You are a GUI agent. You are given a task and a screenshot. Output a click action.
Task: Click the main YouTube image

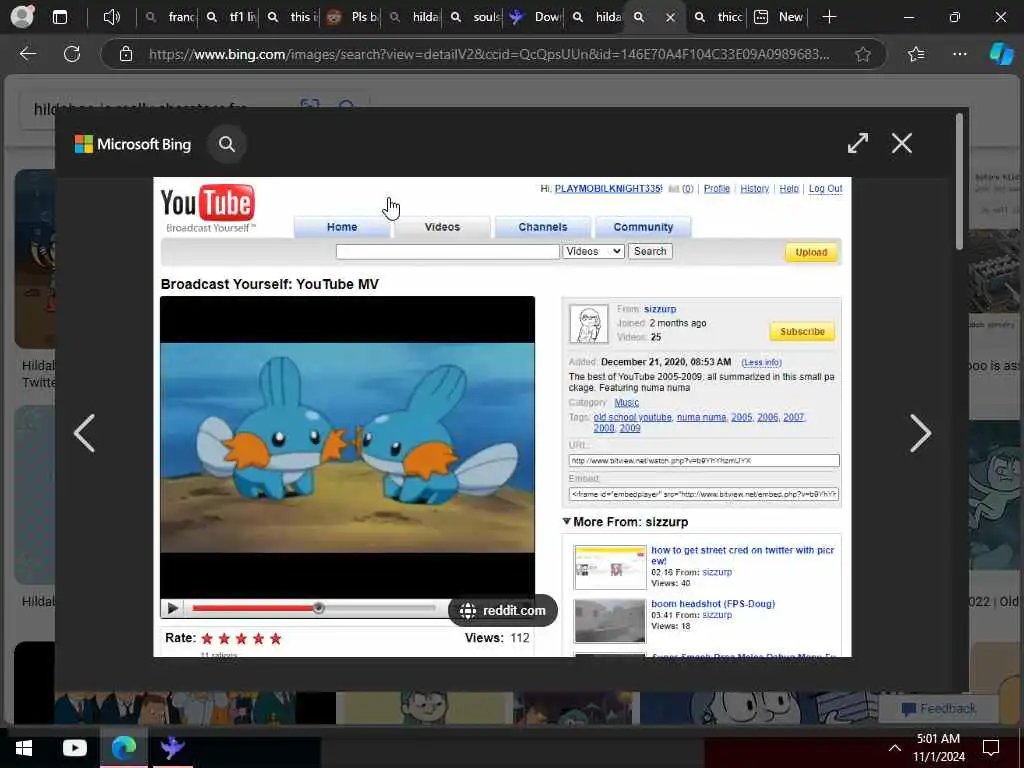(502, 417)
